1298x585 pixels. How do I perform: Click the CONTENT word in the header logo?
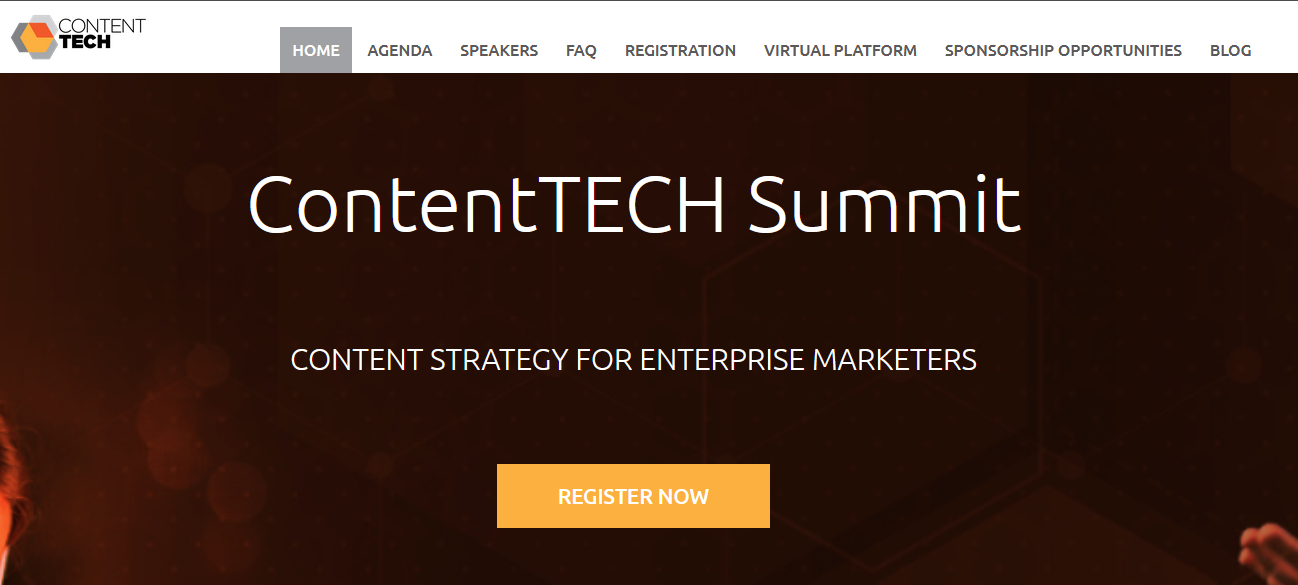102,25
